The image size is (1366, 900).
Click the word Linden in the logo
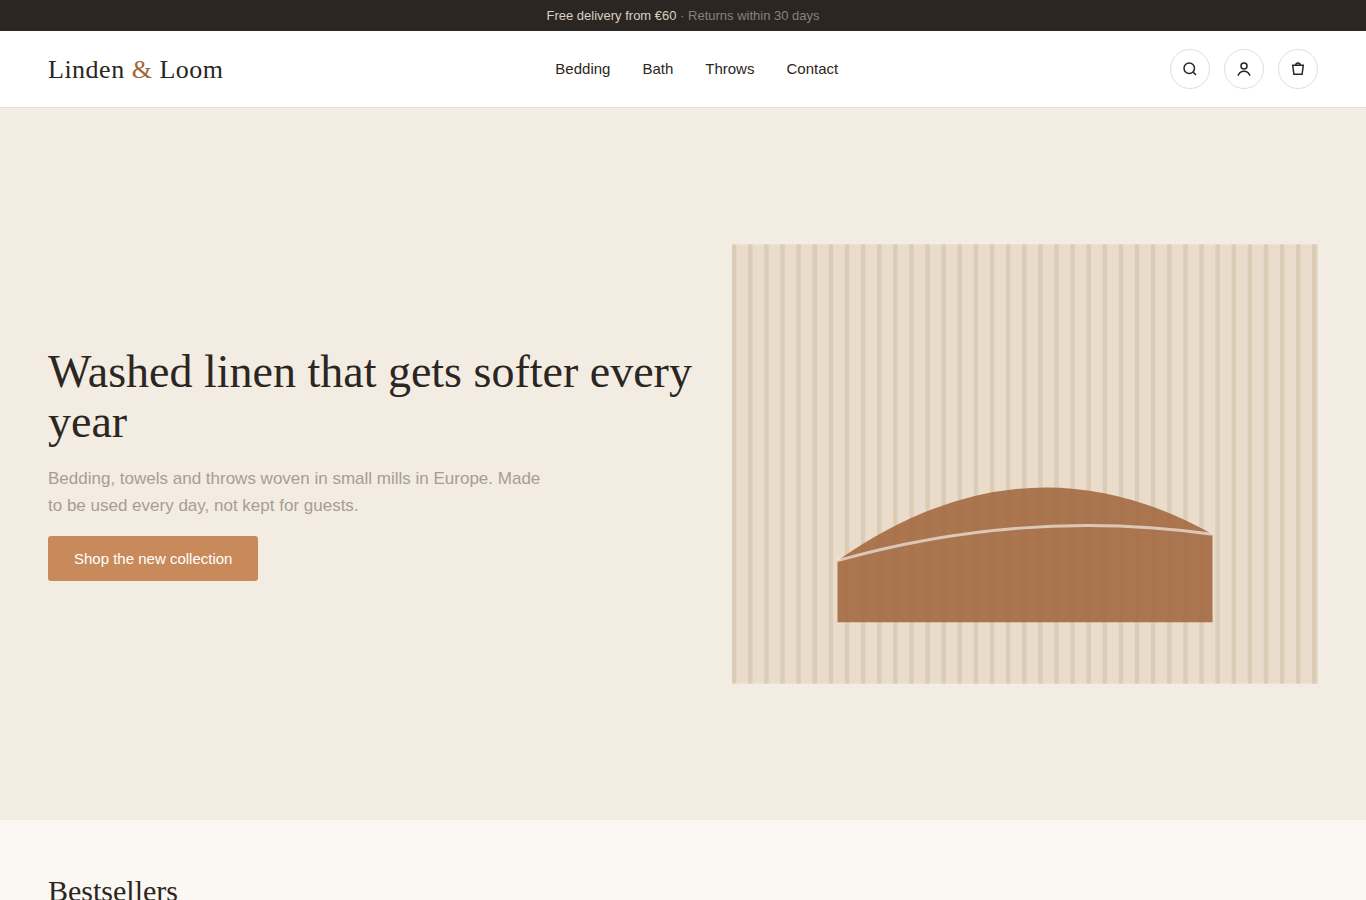pos(86,69)
